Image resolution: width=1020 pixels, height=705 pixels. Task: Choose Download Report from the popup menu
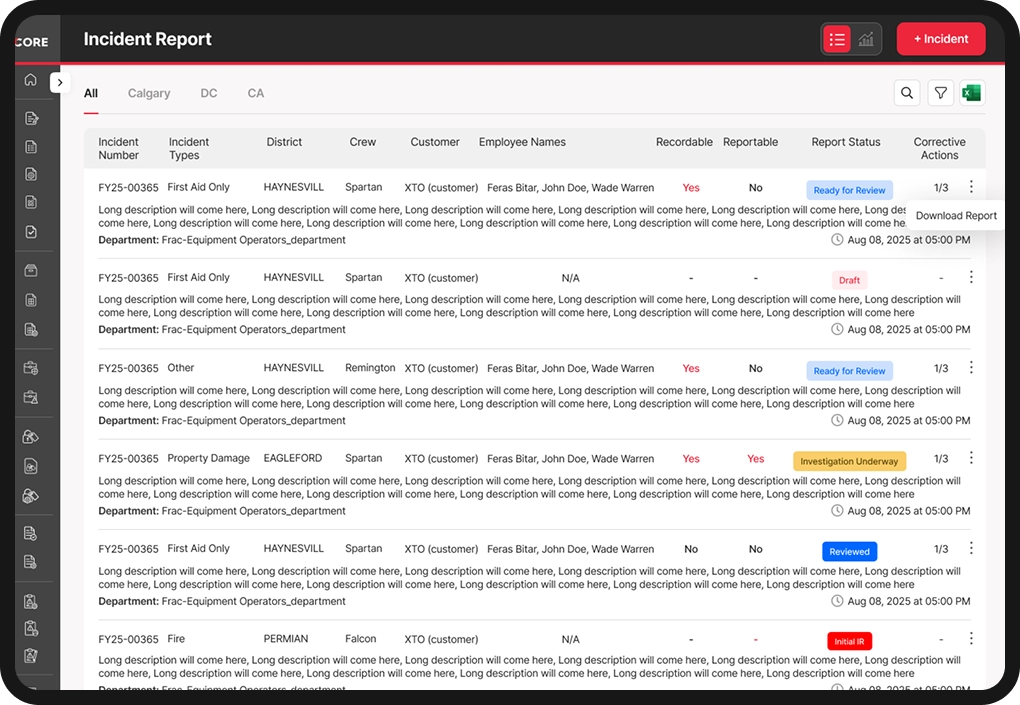(x=956, y=215)
